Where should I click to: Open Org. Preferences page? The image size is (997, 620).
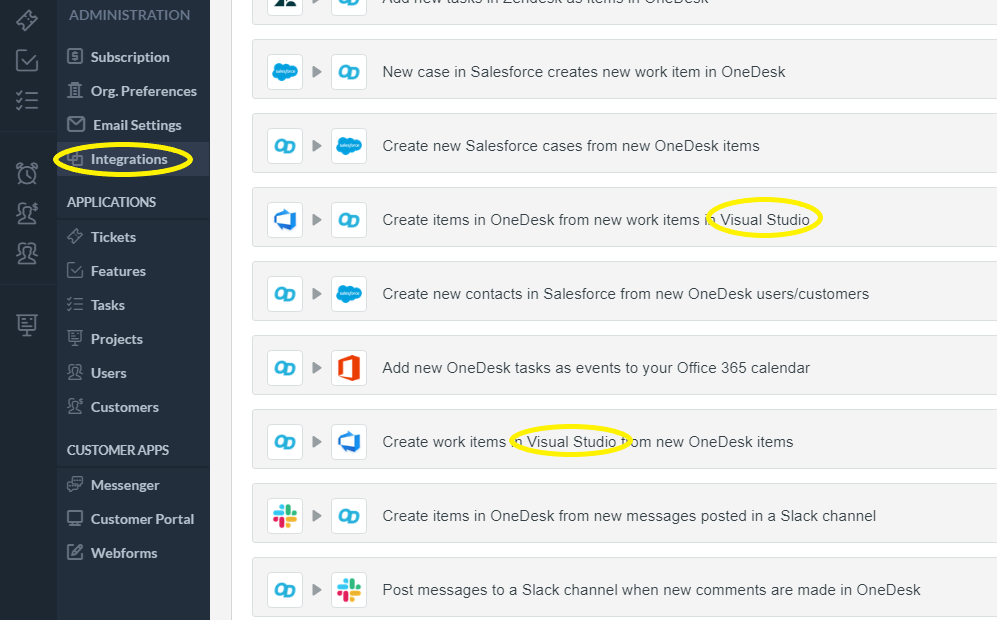pos(143,91)
